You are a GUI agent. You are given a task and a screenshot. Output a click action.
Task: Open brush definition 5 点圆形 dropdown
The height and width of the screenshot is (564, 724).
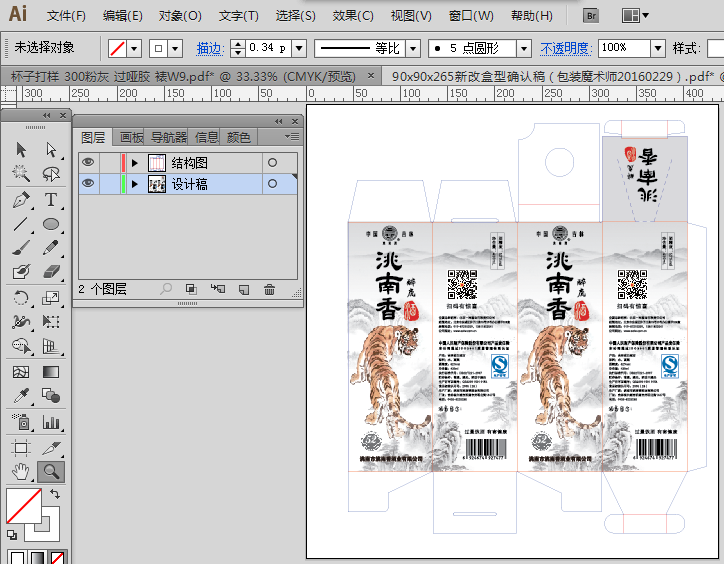point(524,48)
